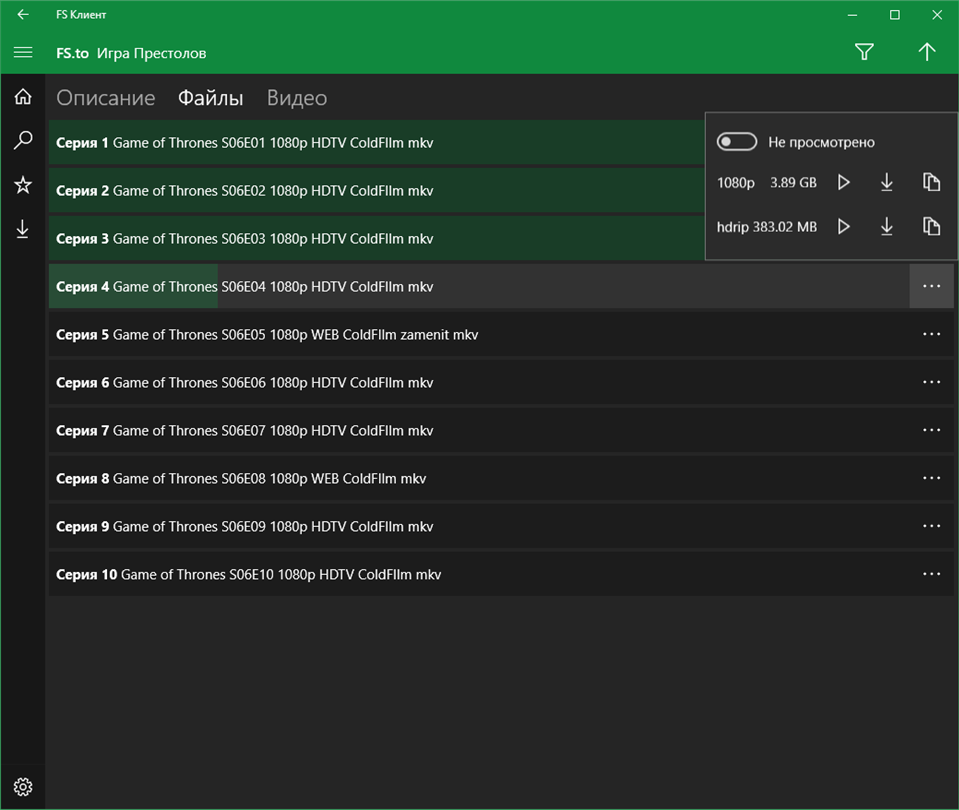Open more options for Серия 5
The image size is (959, 810).
click(x=931, y=334)
